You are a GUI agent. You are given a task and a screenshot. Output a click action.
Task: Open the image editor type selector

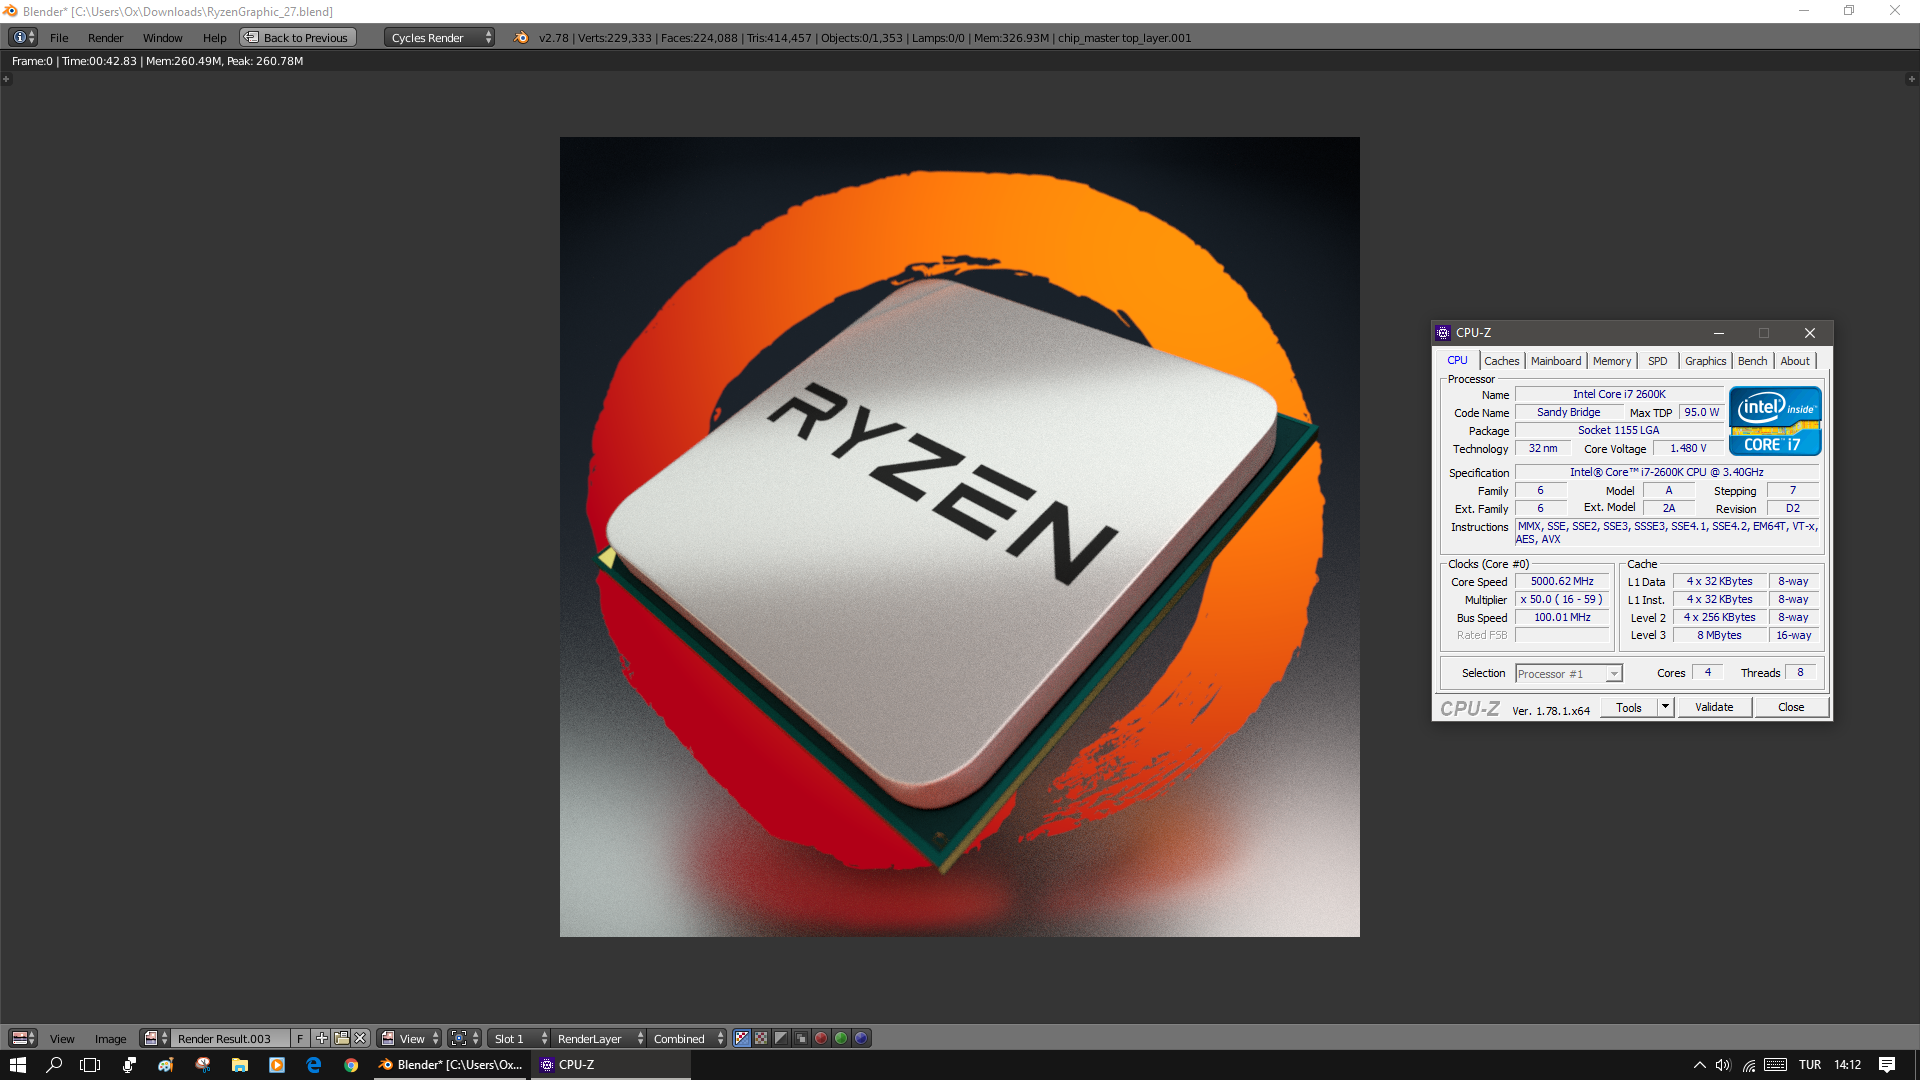coord(23,1038)
